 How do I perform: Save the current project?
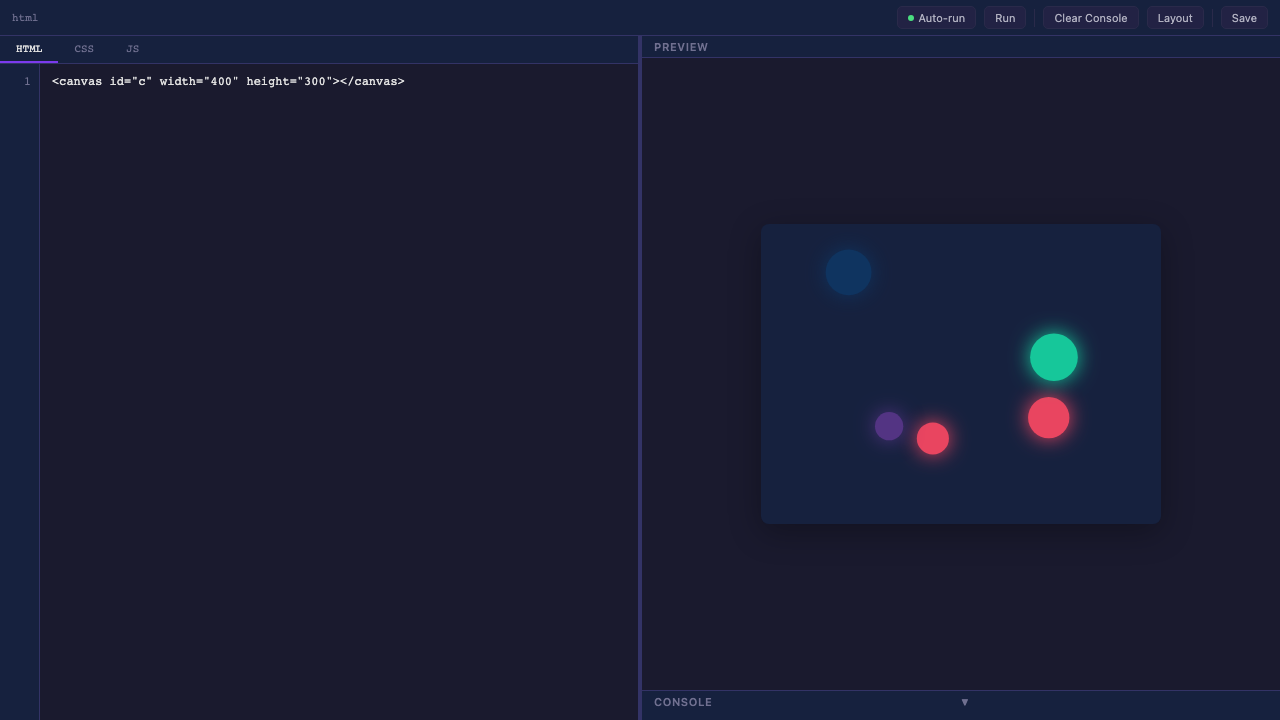[x=1244, y=18]
